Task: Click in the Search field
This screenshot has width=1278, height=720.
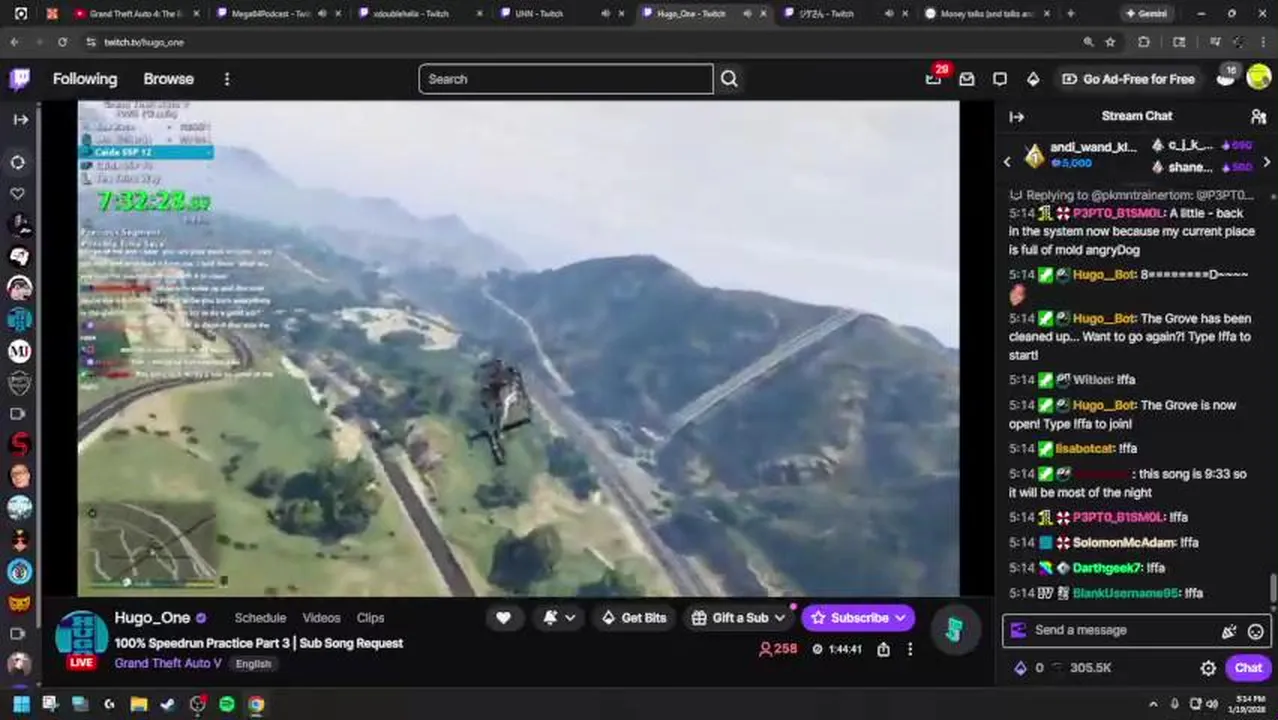Action: point(566,79)
